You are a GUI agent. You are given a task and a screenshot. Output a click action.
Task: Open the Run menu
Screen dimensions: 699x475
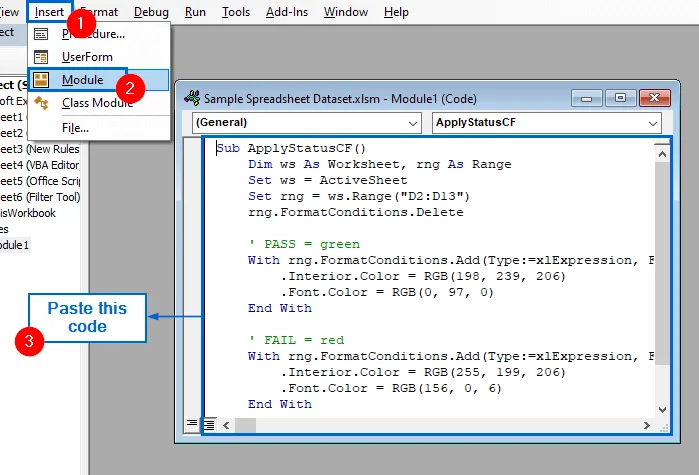195,12
